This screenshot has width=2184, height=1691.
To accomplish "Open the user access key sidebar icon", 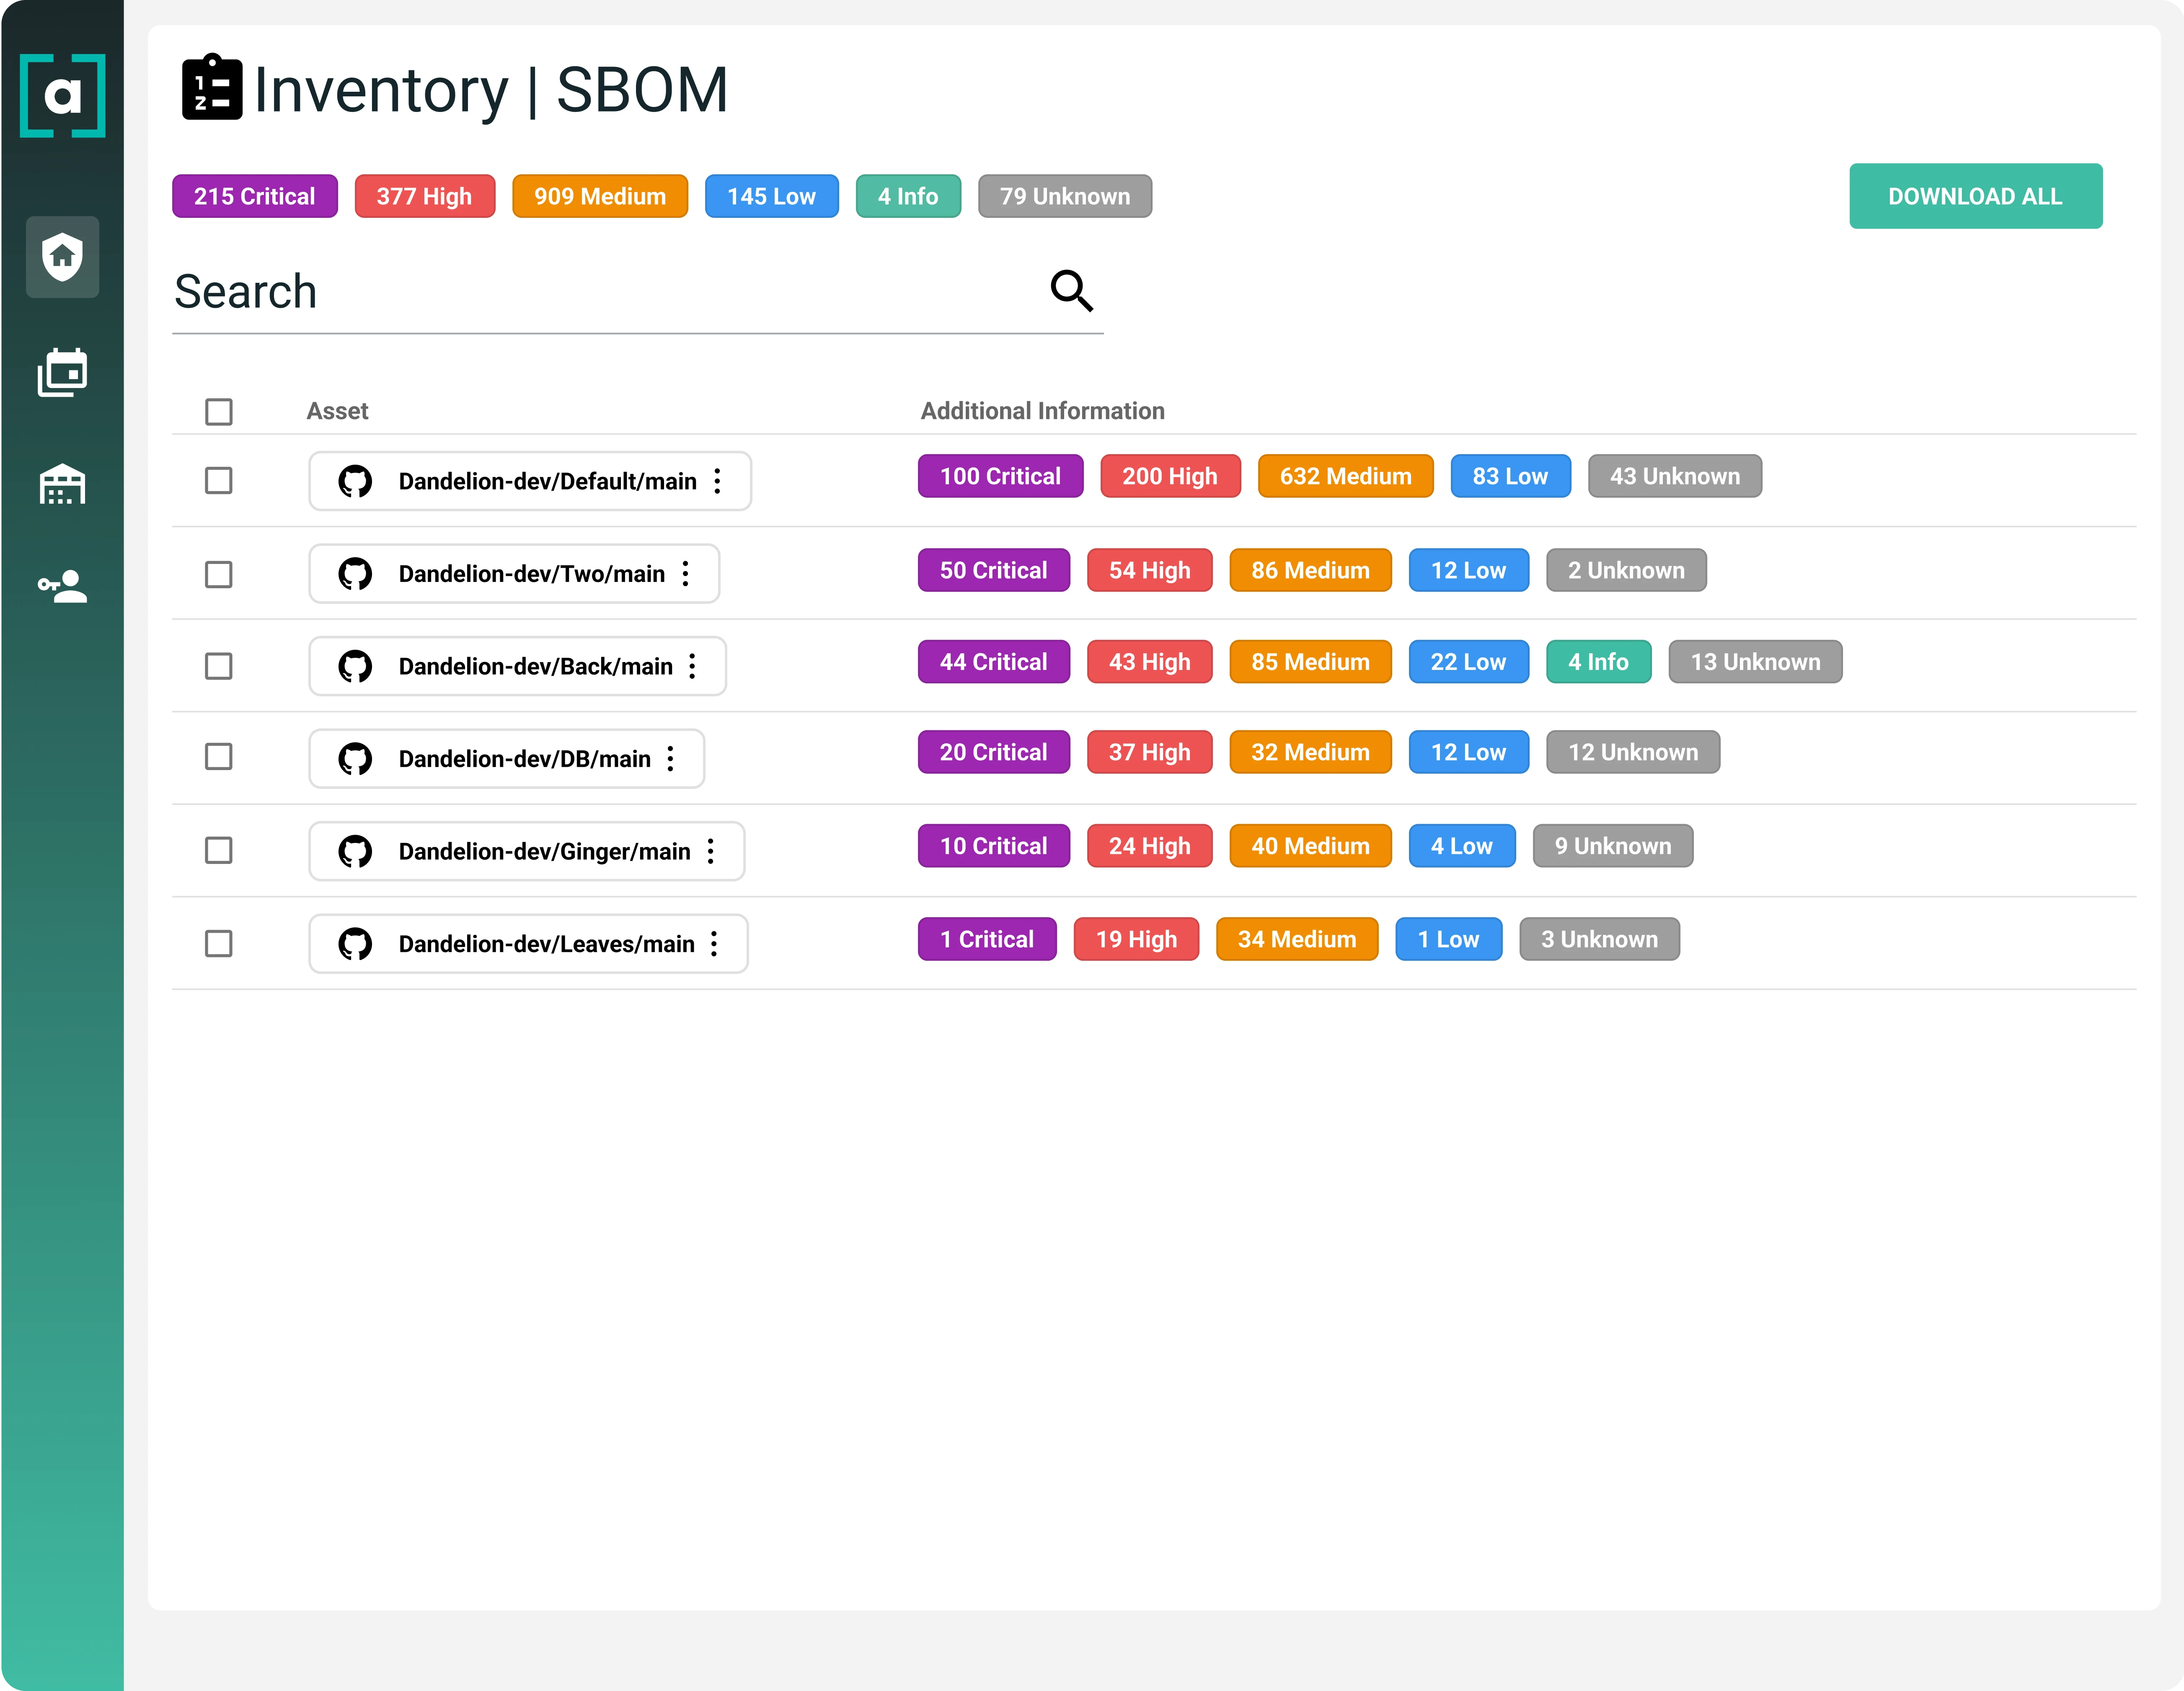I will (x=62, y=586).
